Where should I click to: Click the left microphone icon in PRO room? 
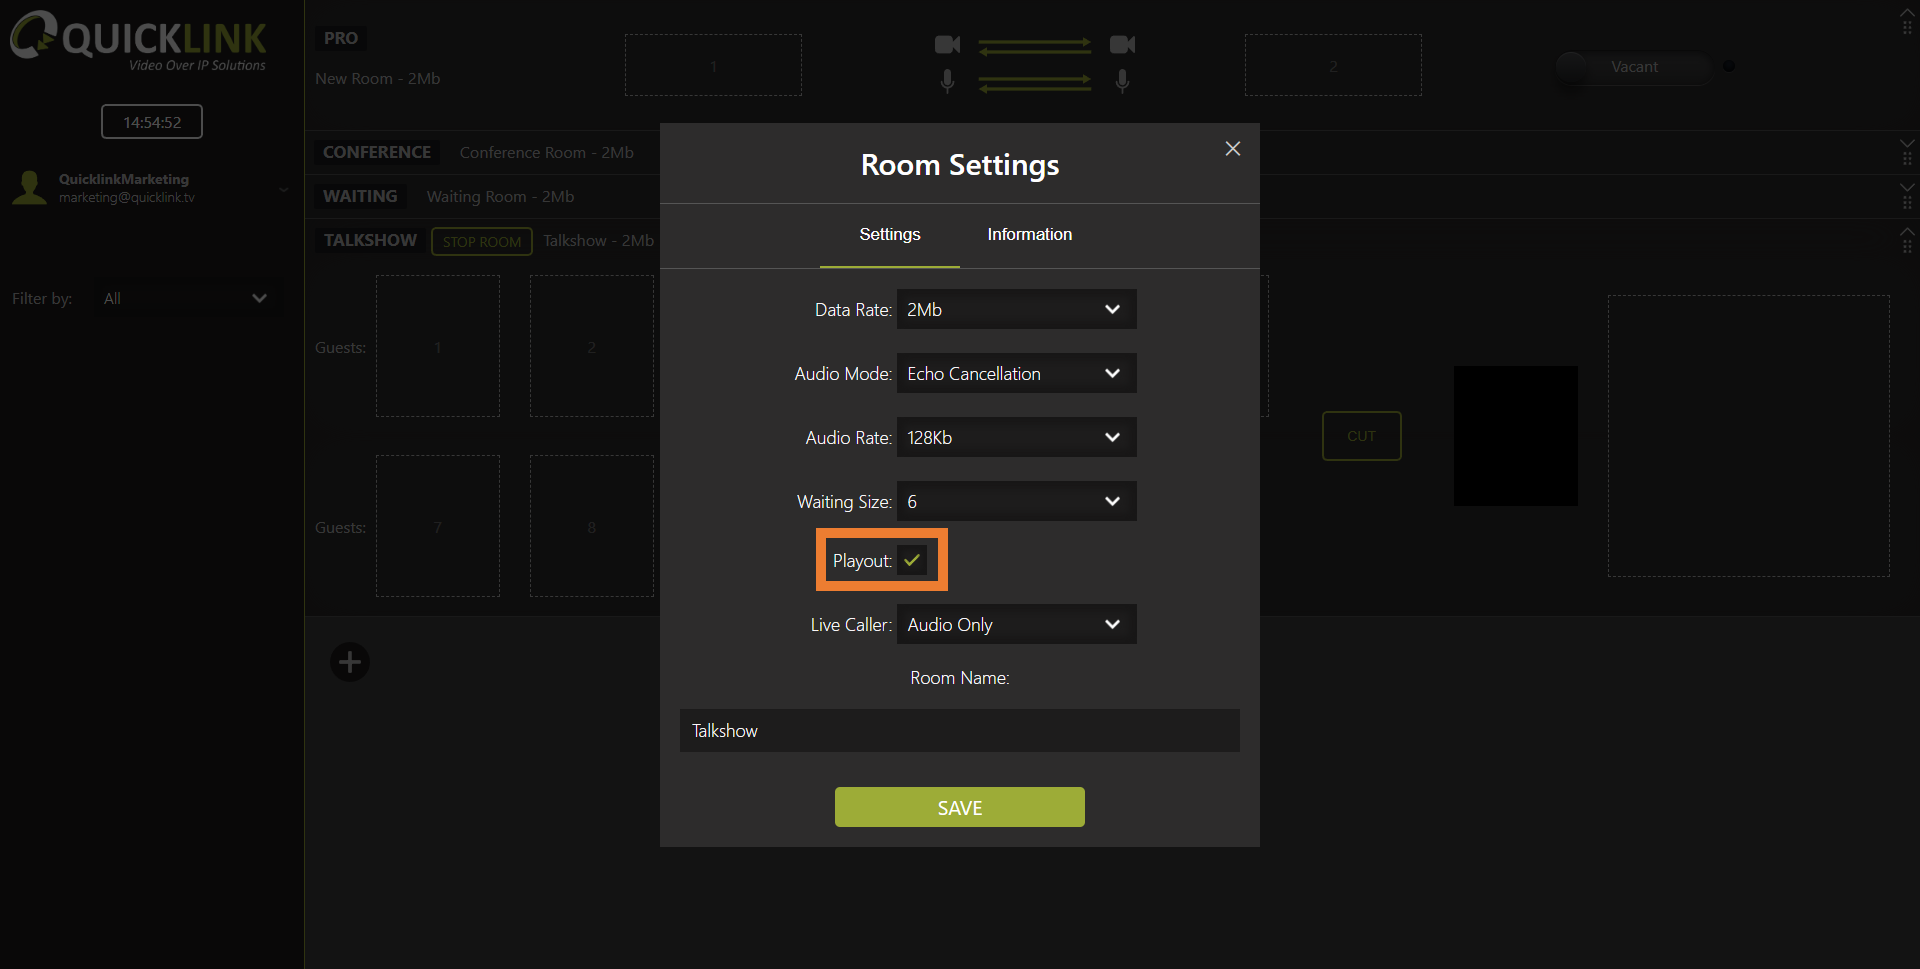pyautogui.click(x=947, y=81)
